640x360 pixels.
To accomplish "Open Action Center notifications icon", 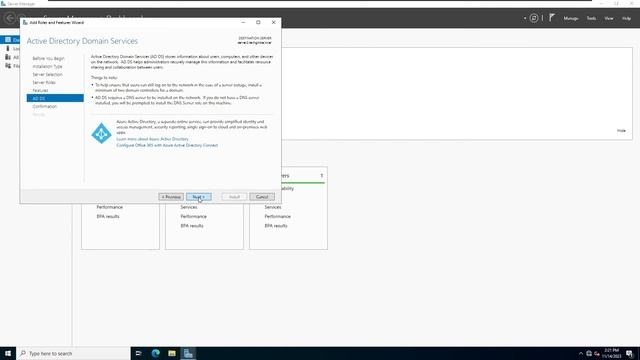I will pyautogui.click(x=629, y=353).
